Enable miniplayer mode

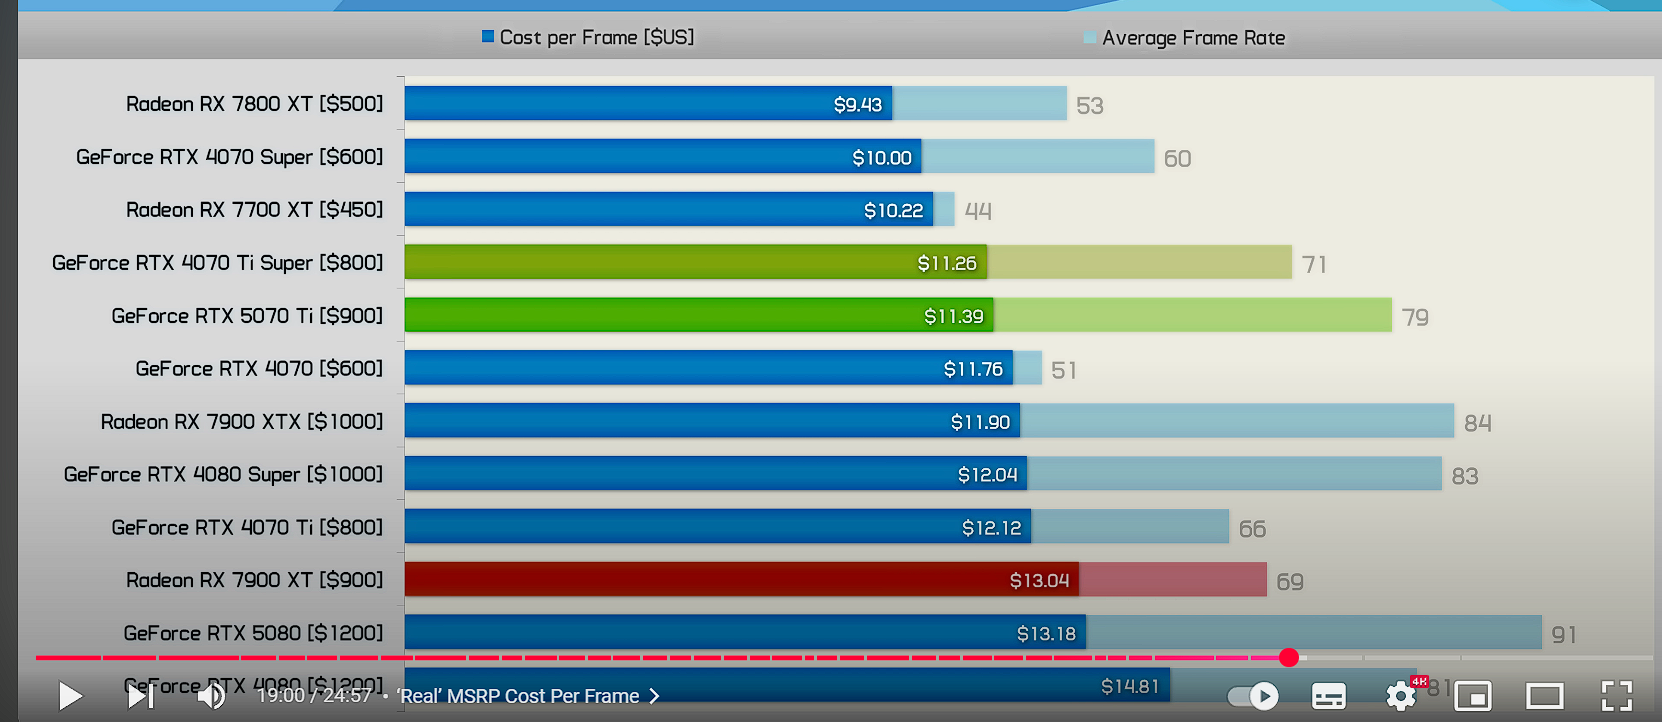(x=1473, y=696)
